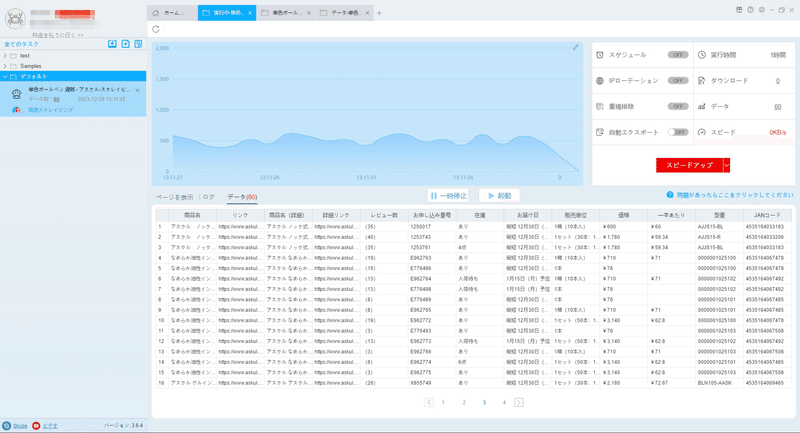
Task: Click the red スピードアップ button
Action: pyautogui.click(x=689, y=165)
